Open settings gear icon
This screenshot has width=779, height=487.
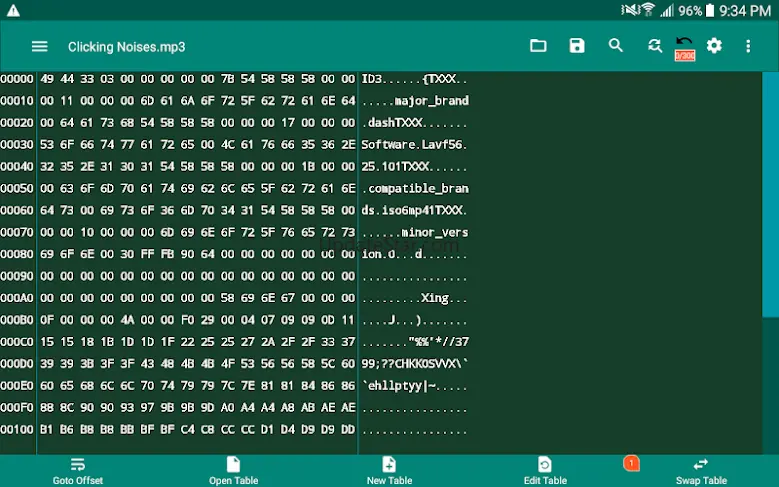(x=714, y=46)
